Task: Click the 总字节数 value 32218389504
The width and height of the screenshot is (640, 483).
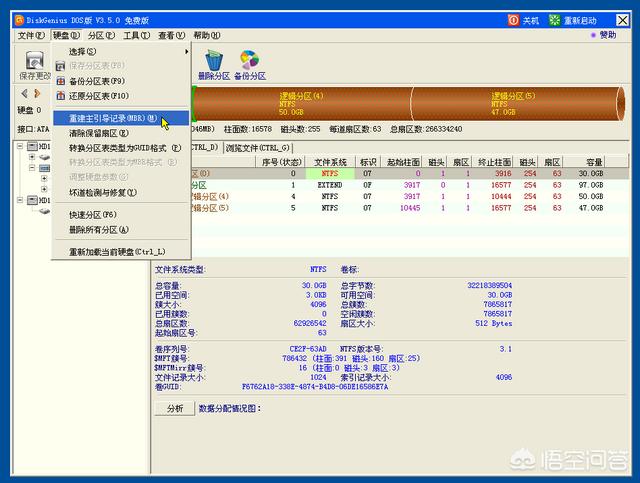Action: (489, 285)
